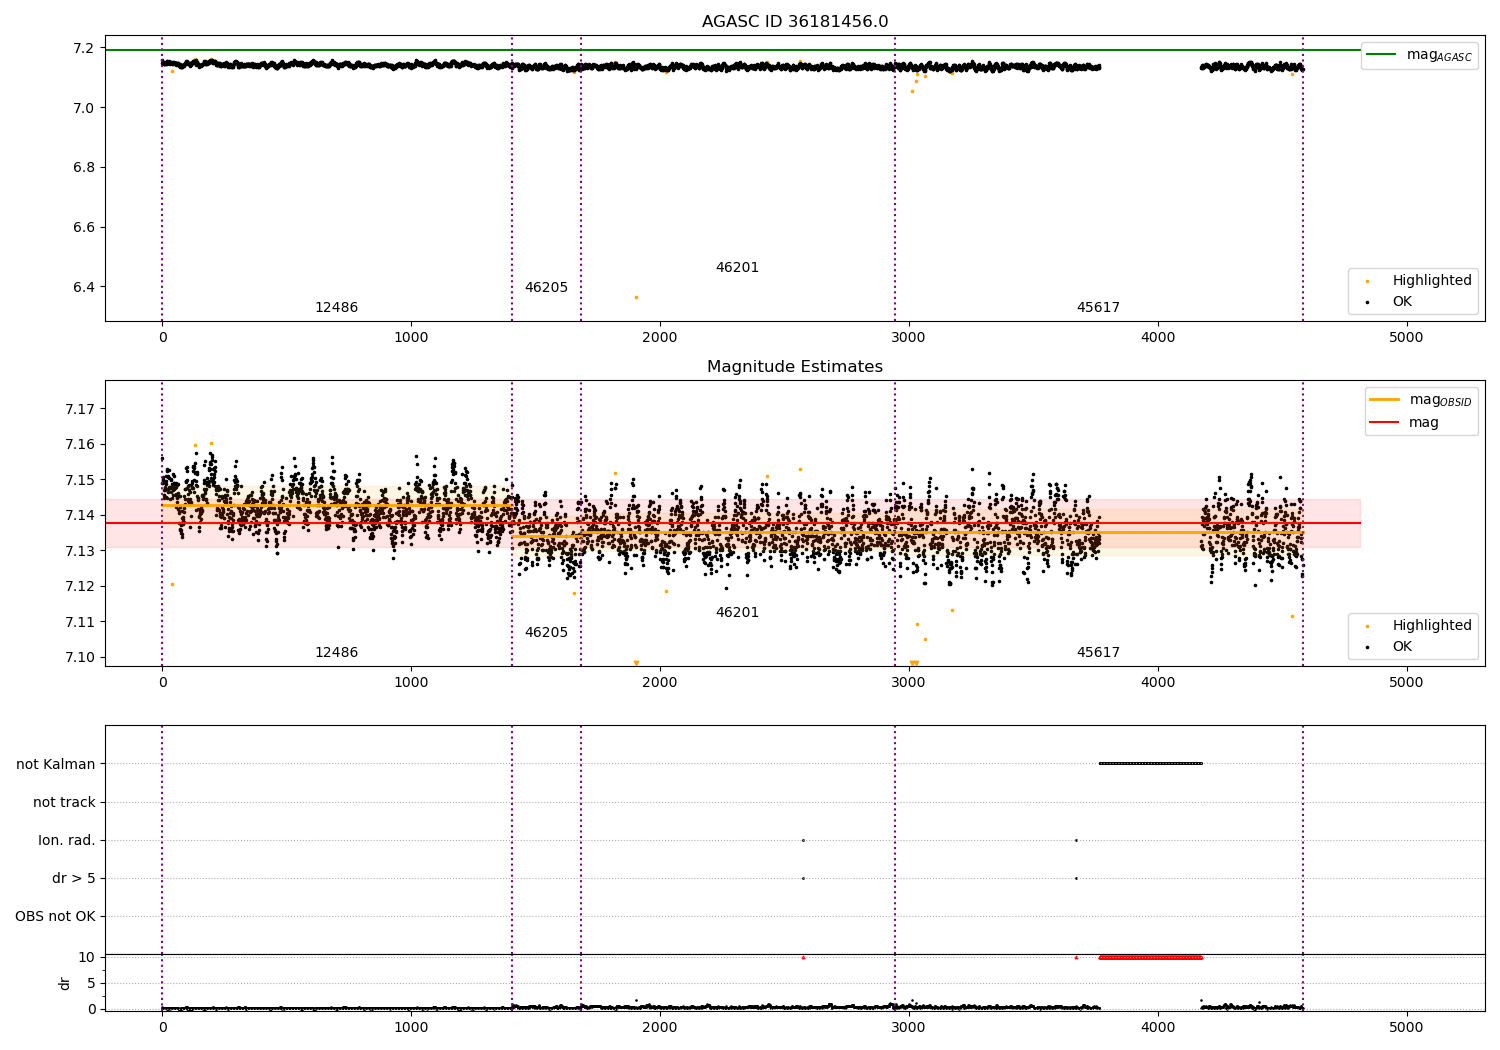Image resolution: width=1500 pixels, height=1050 pixels.
Task: Click the 6.4 y-tick in top plot
Action: tap(84, 288)
